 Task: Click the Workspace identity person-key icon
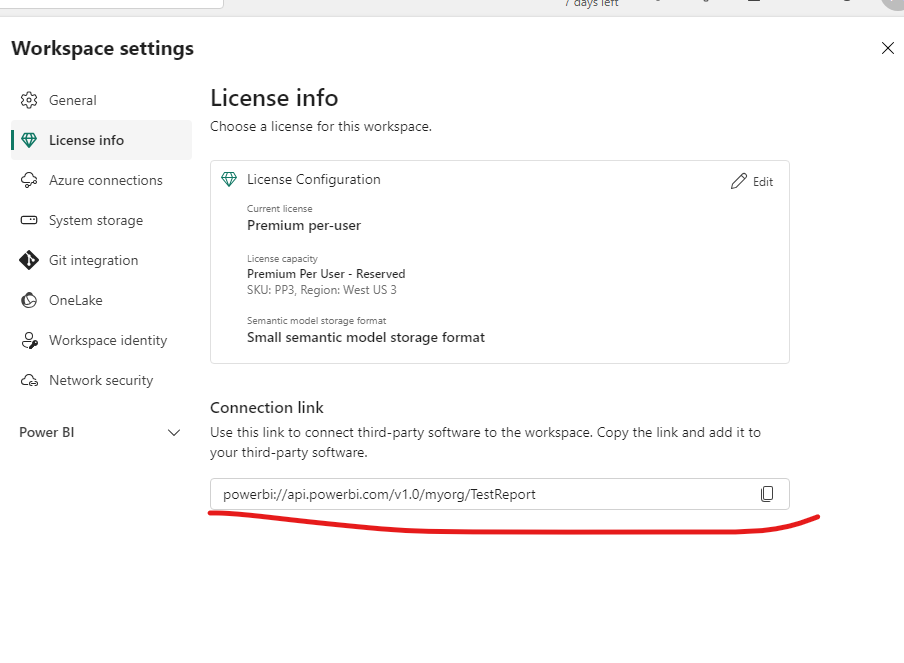[x=29, y=341]
